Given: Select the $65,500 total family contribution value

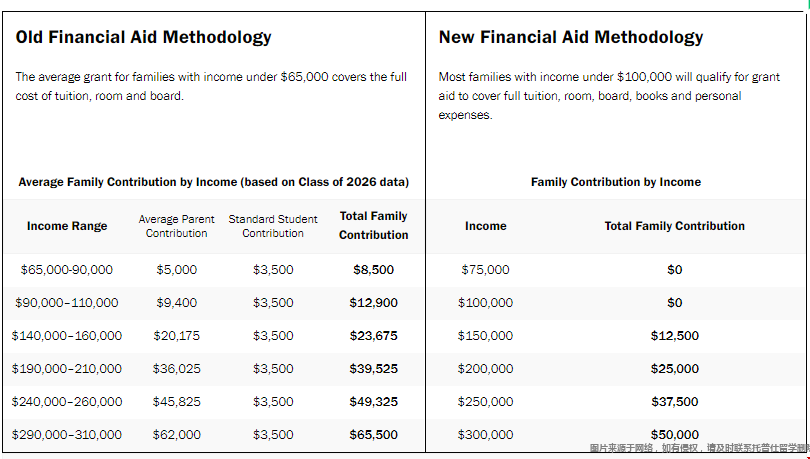Looking at the screenshot, I should coord(374,435).
